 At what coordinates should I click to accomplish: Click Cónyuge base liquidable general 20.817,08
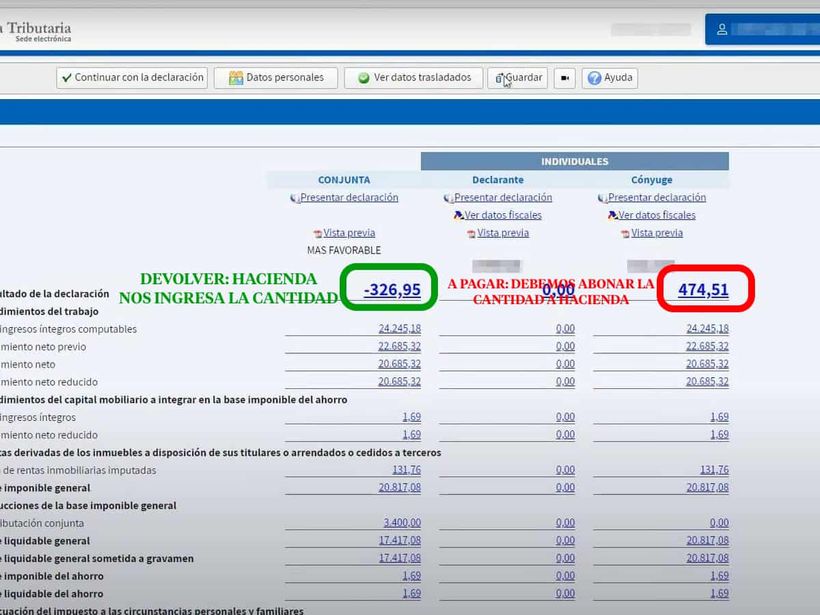point(708,540)
